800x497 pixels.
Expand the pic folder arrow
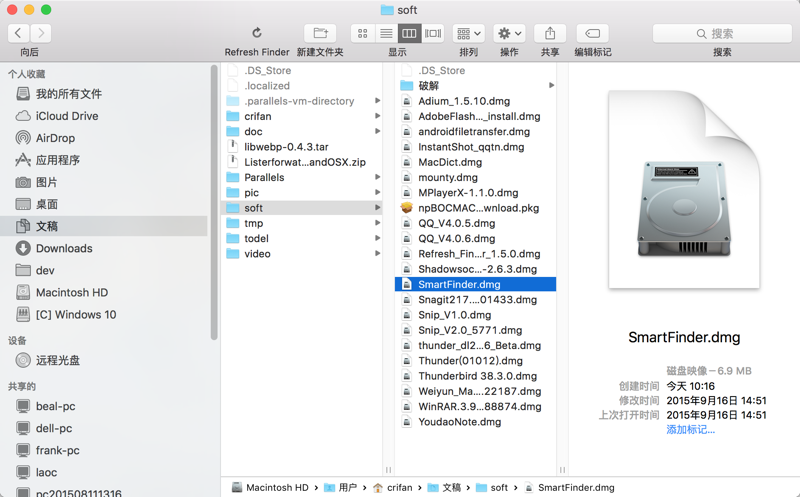(378, 192)
